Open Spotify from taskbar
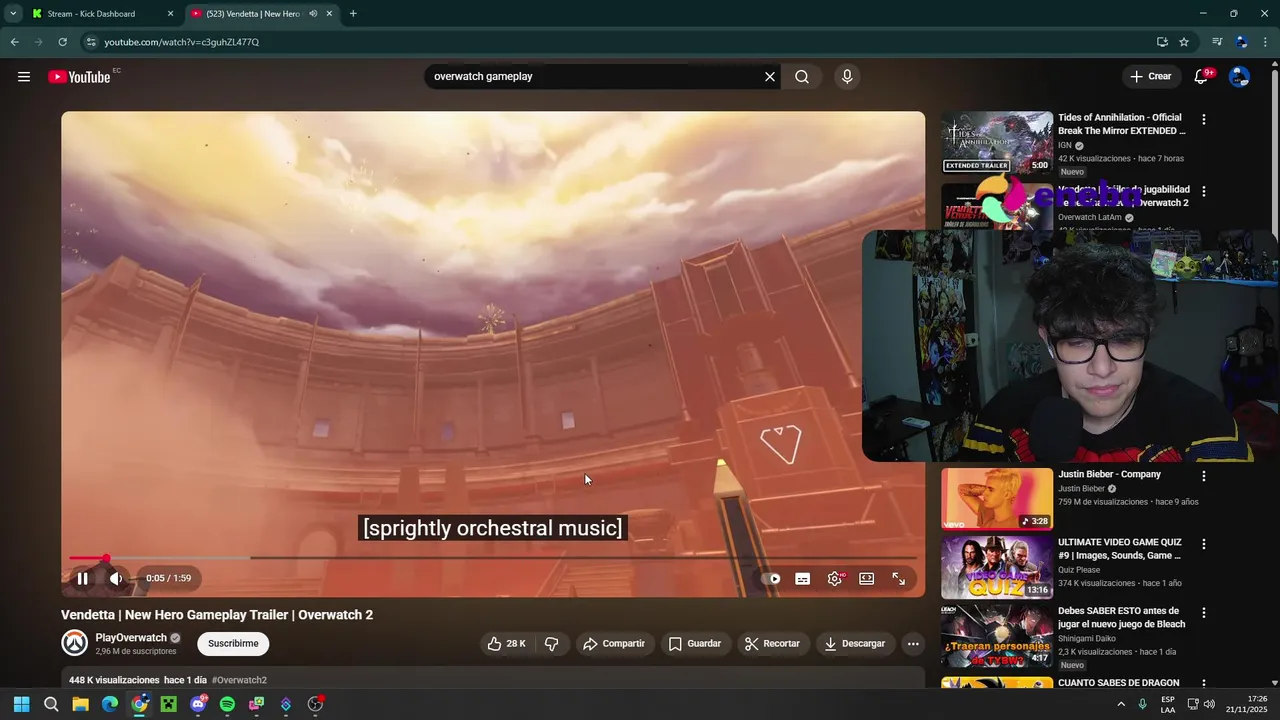Image resolution: width=1280 pixels, height=720 pixels. [x=227, y=704]
